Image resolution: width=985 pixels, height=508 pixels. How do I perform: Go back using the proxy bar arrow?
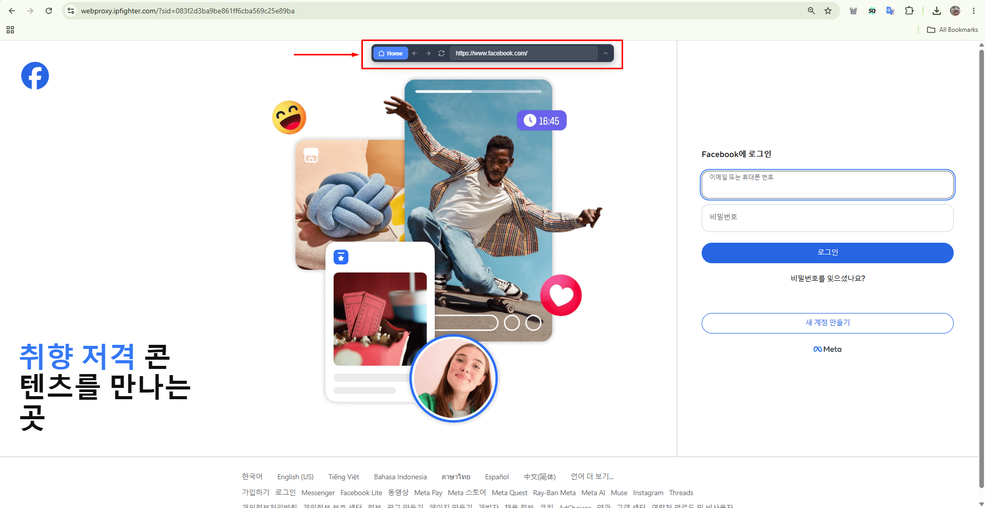coord(415,53)
